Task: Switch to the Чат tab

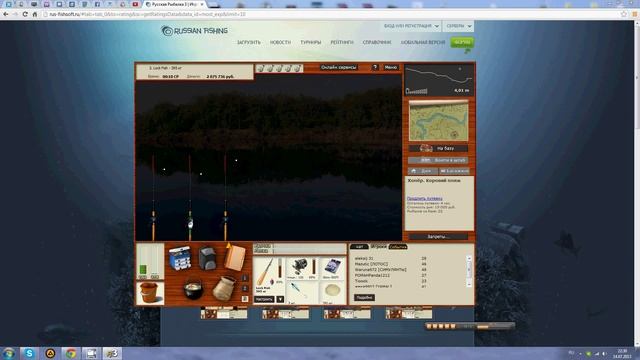Action: (x=359, y=247)
